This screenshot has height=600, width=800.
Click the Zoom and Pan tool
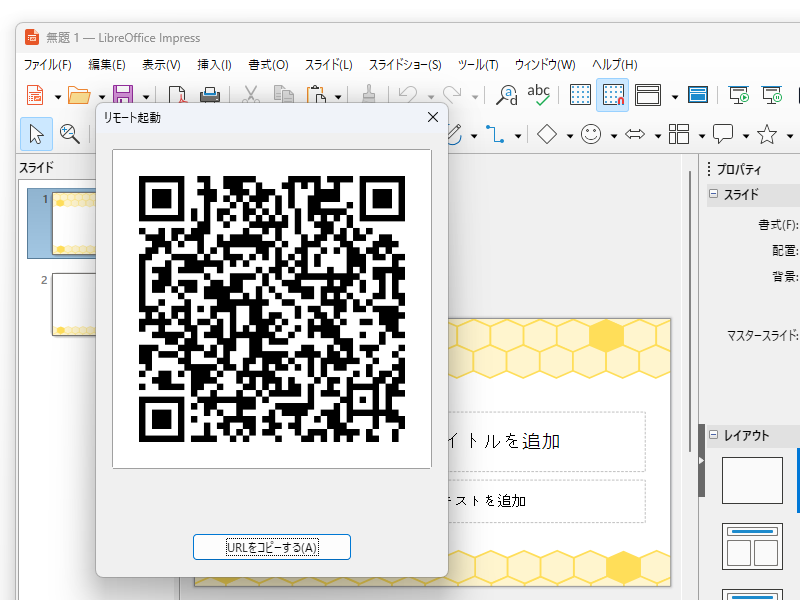point(69,134)
